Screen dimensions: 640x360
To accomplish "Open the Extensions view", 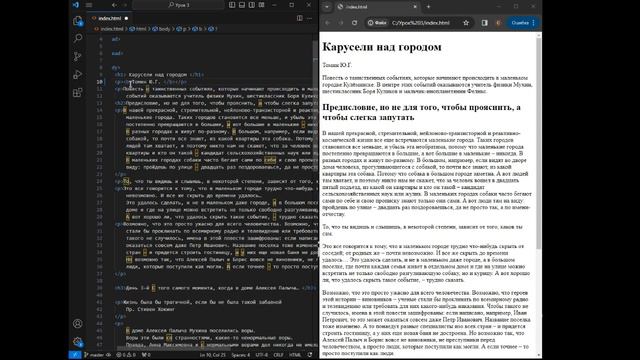I will point(78,93).
